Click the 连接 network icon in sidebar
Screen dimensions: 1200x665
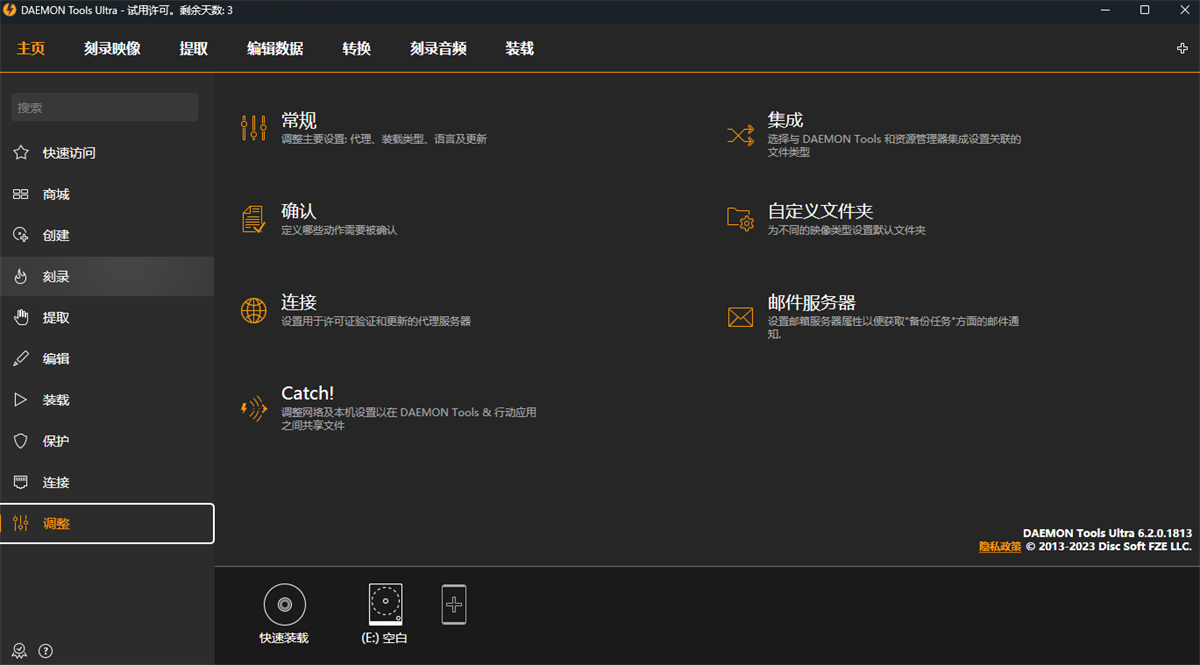point(21,482)
